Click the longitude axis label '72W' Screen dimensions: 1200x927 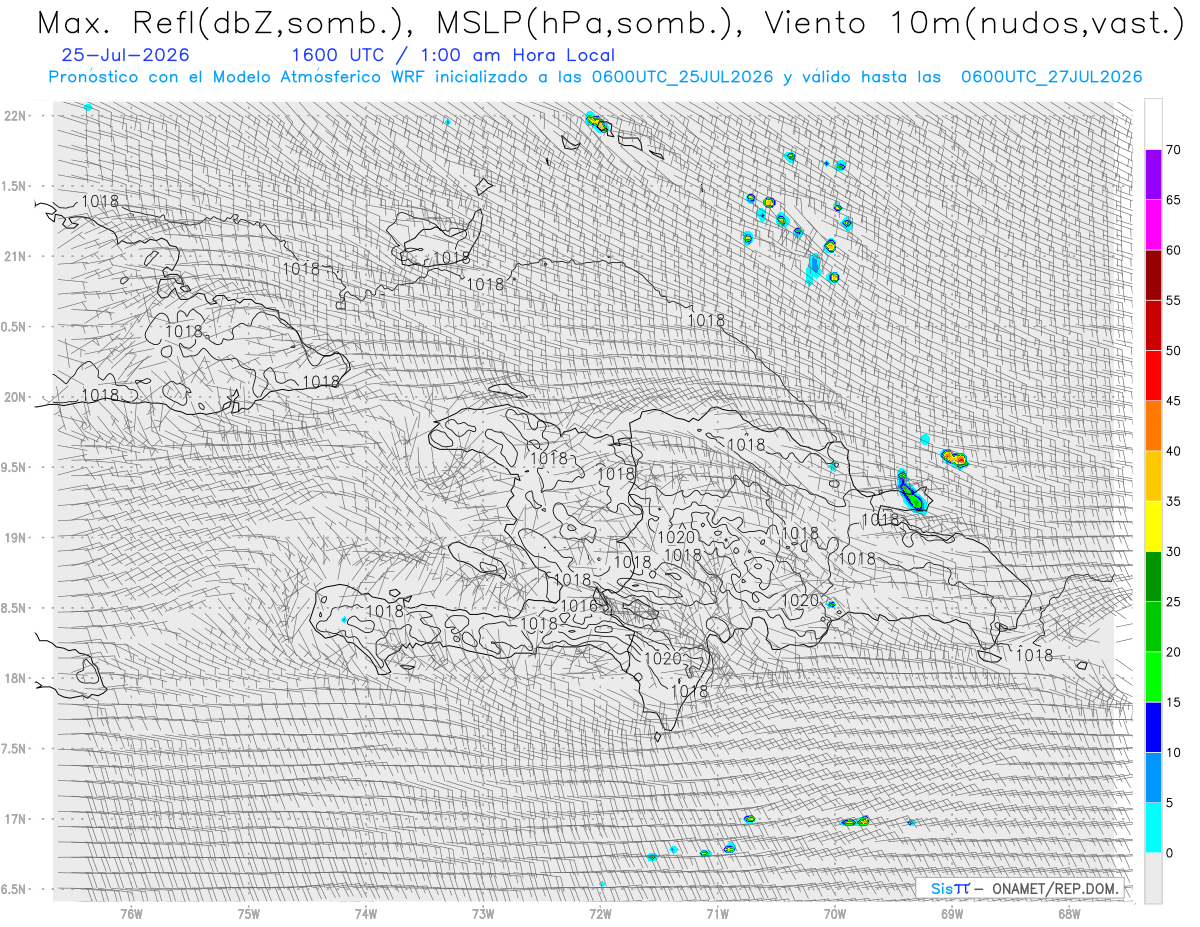click(600, 913)
